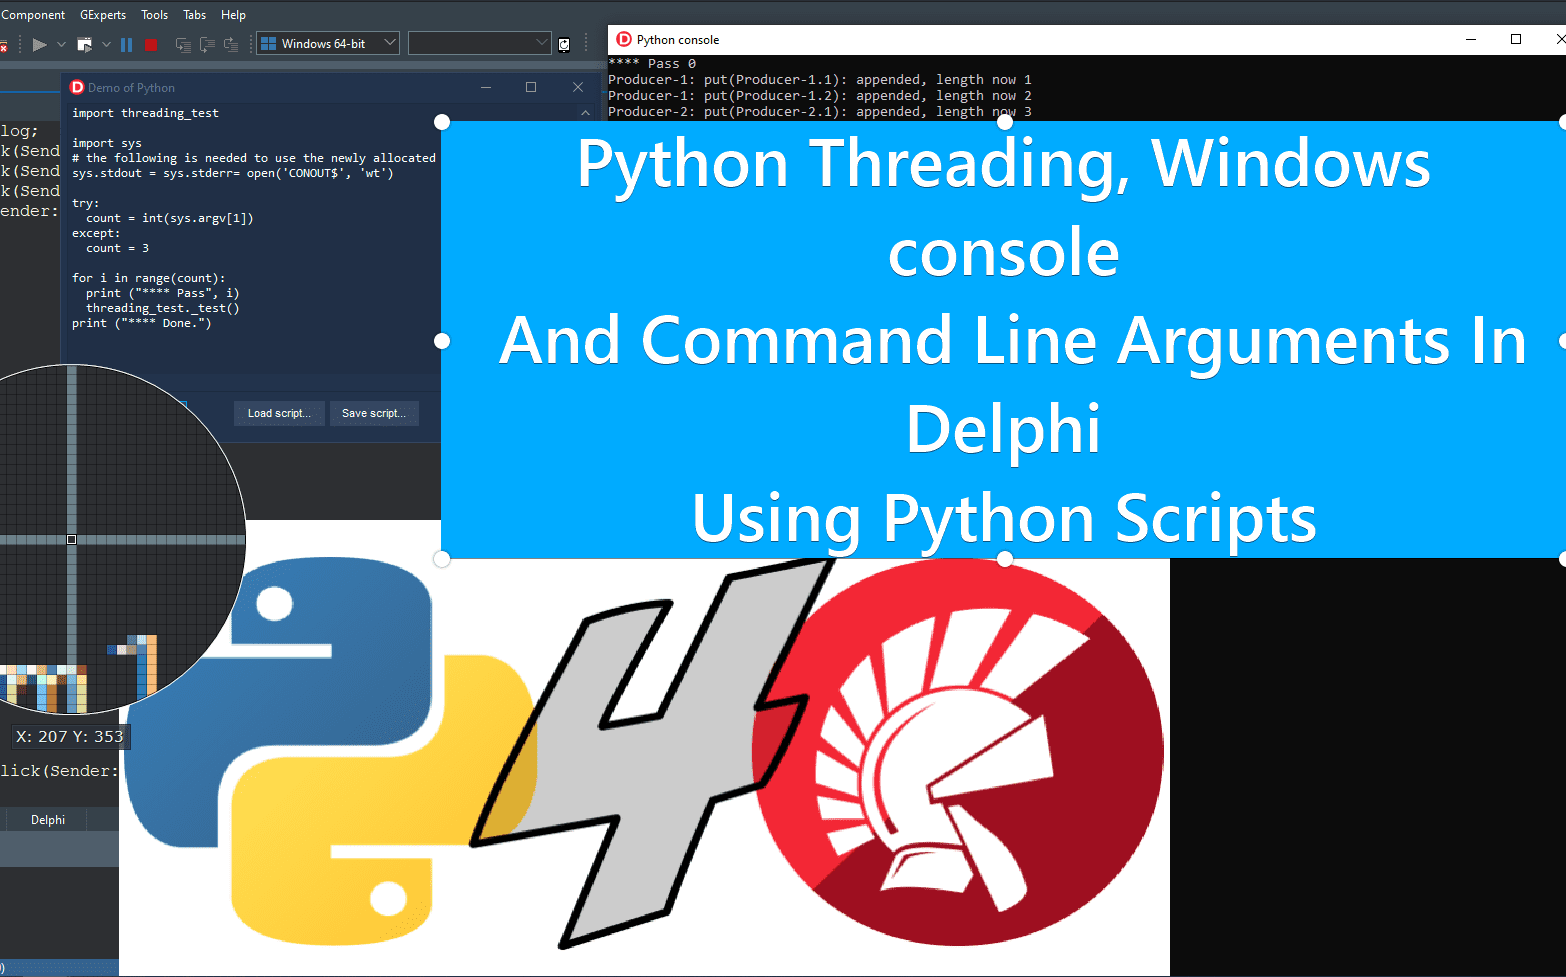
Task: Click the red error icon at toolbar start
Action: (3, 45)
